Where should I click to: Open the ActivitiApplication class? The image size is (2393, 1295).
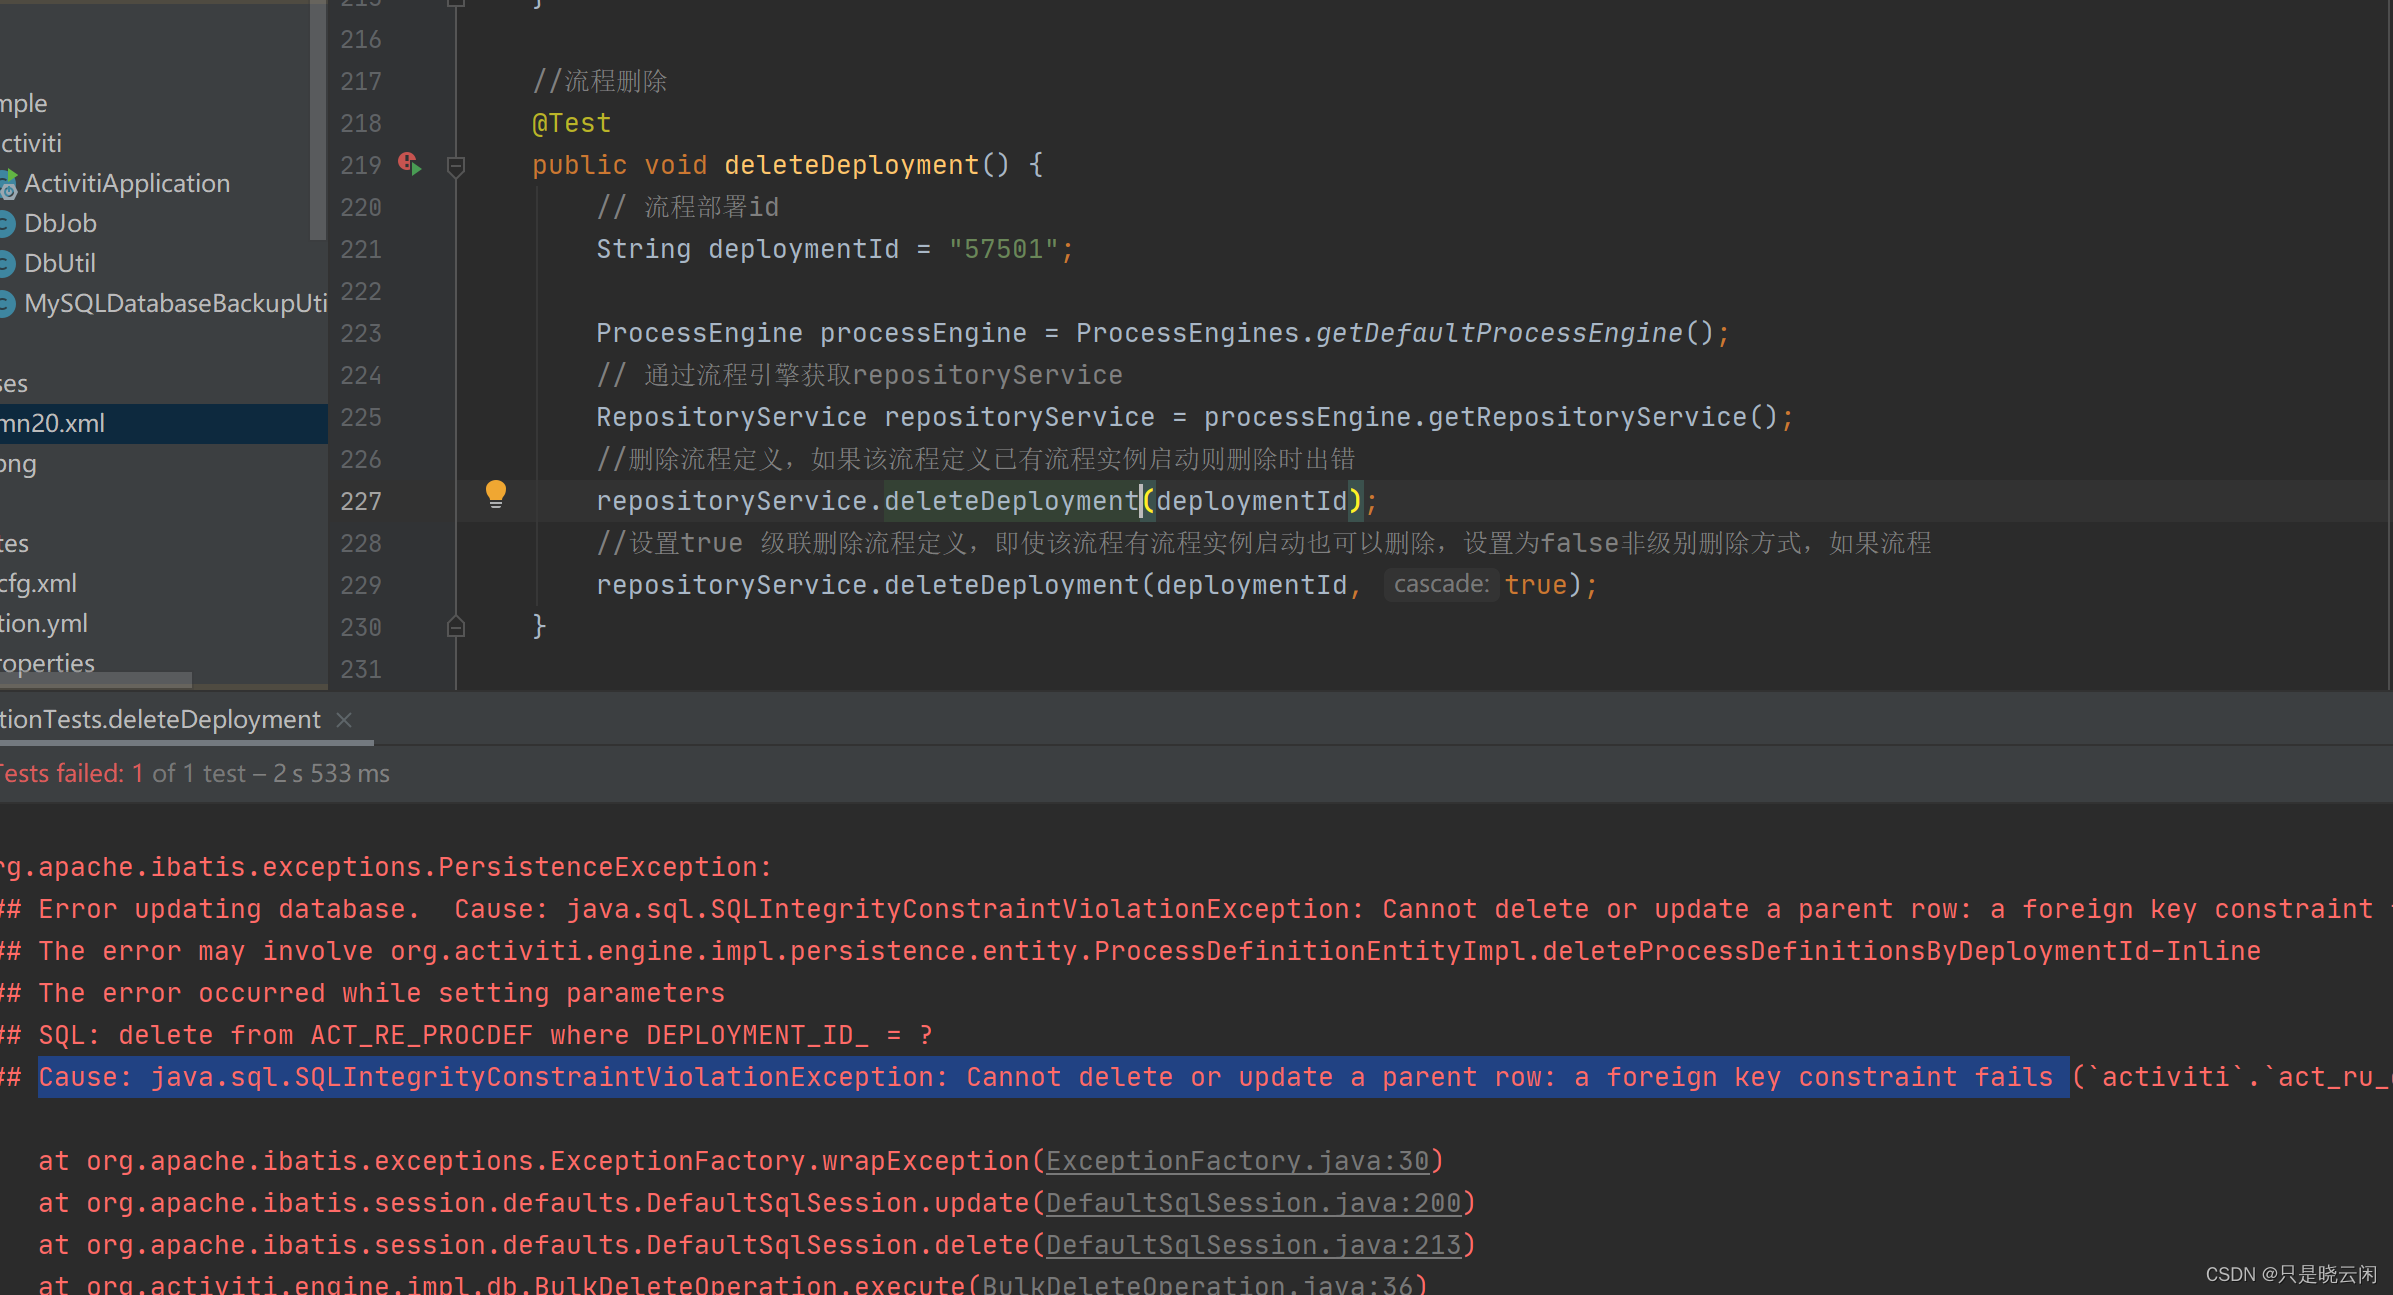click(127, 184)
